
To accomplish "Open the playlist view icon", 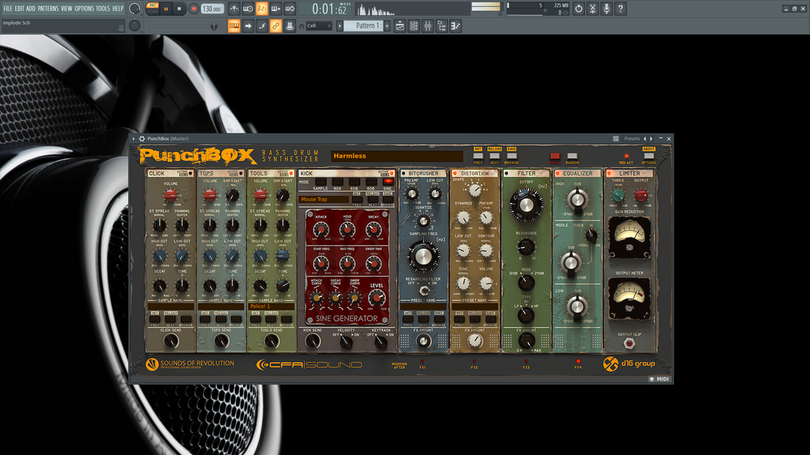I will (x=400, y=26).
